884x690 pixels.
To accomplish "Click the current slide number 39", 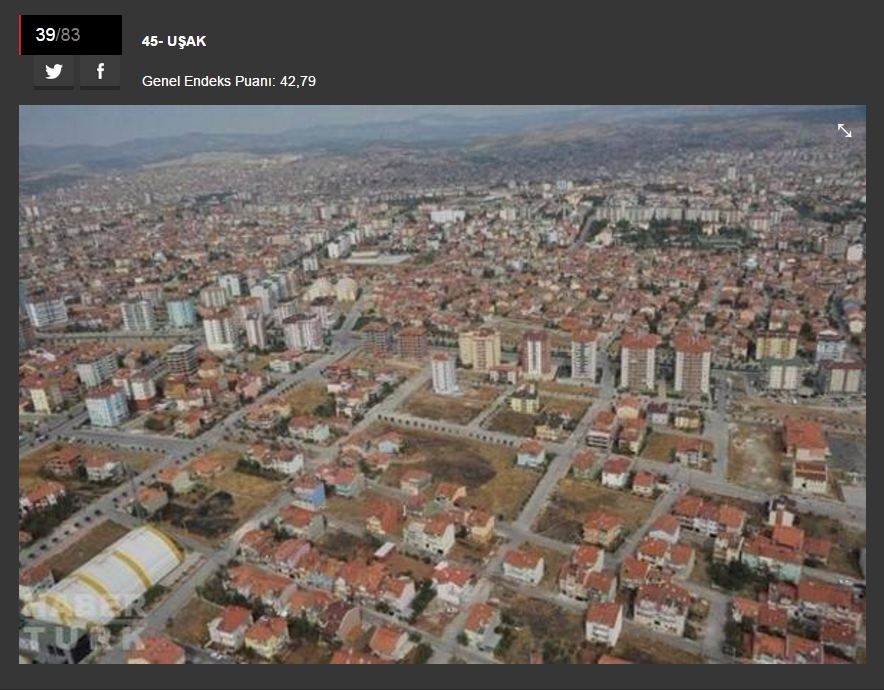I will tap(45, 35).
